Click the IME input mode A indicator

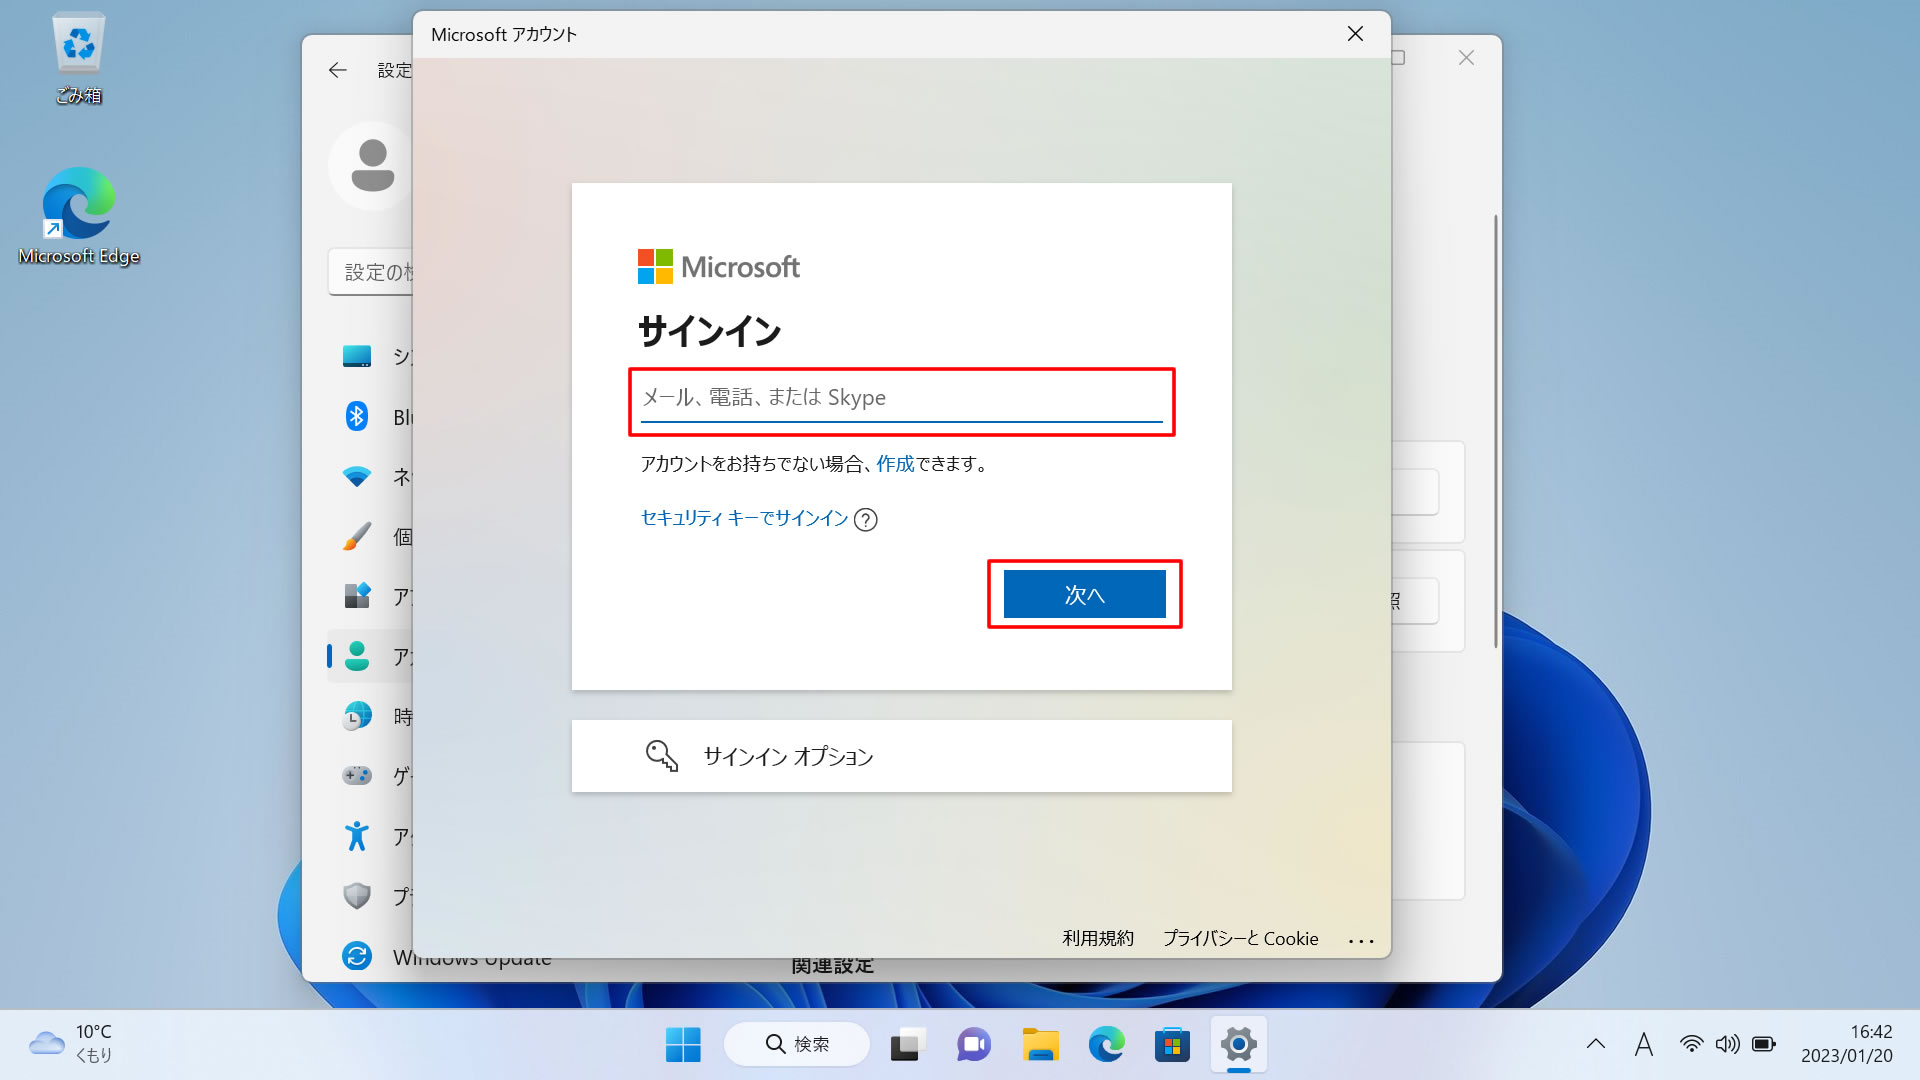point(1643,1044)
